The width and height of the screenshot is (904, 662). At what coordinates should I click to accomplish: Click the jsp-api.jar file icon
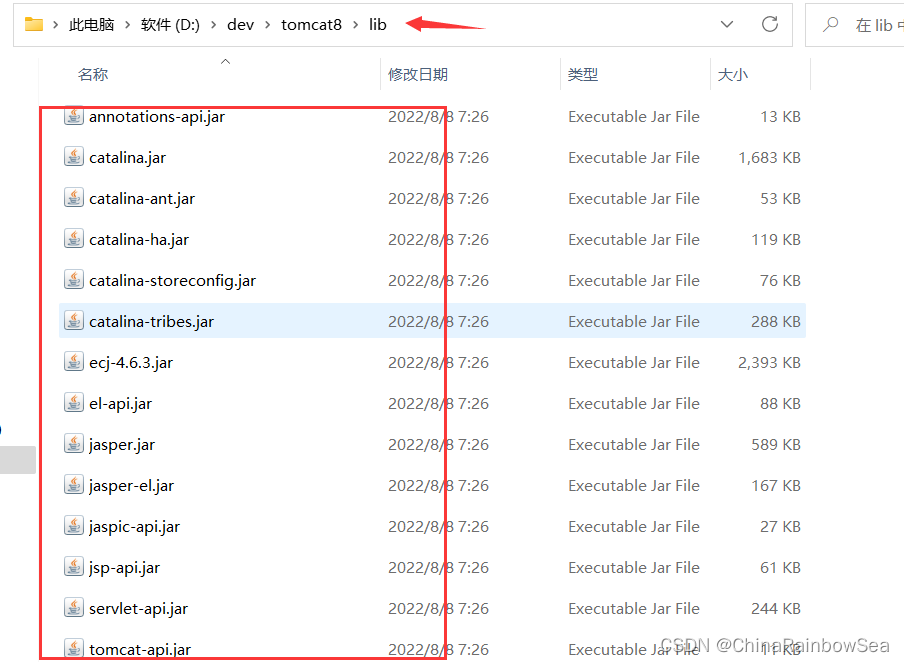click(73, 566)
